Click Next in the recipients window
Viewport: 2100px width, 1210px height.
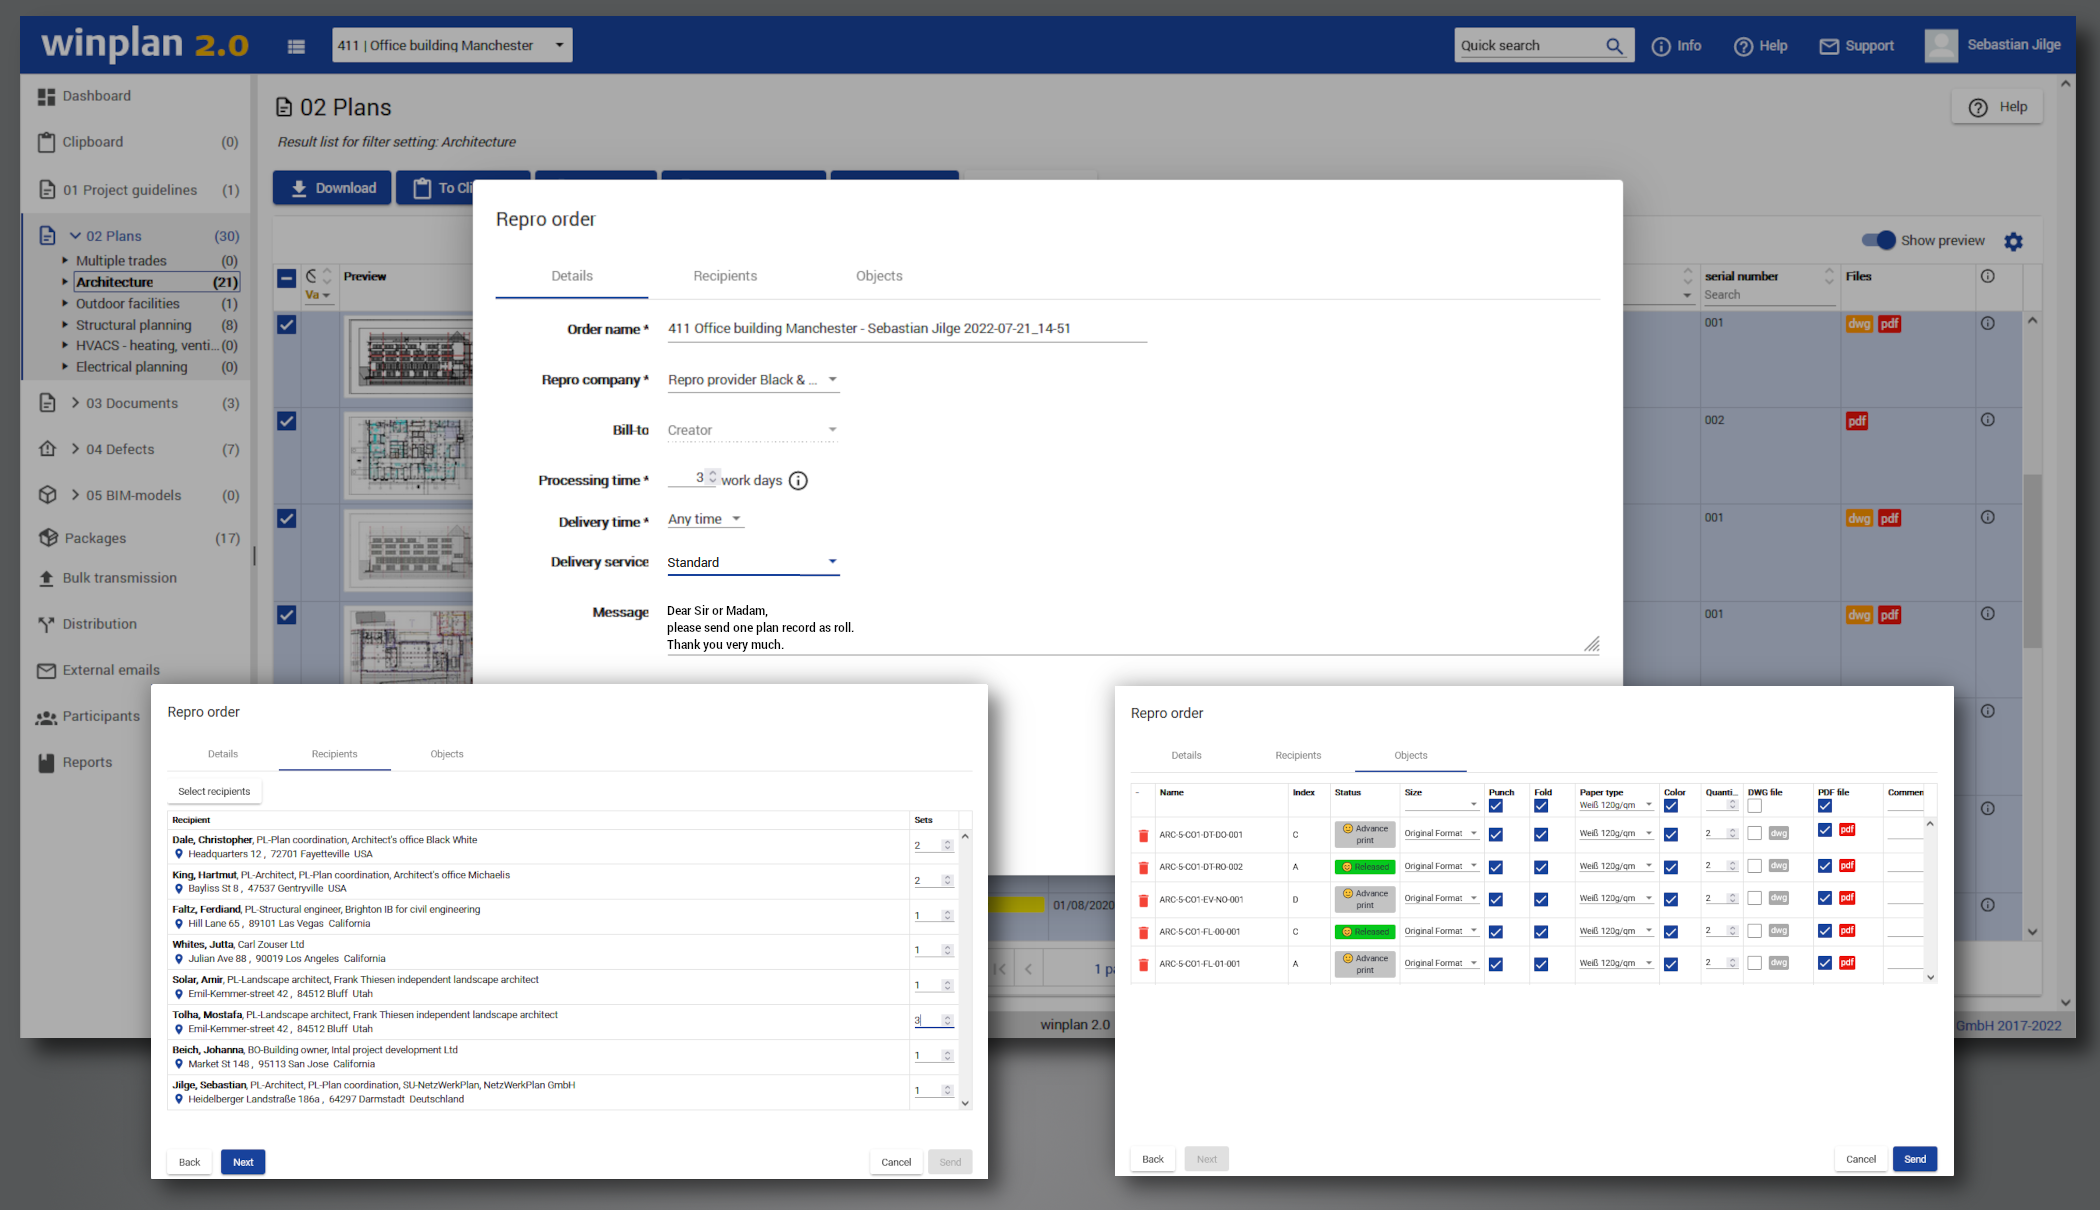point(243,1162)
